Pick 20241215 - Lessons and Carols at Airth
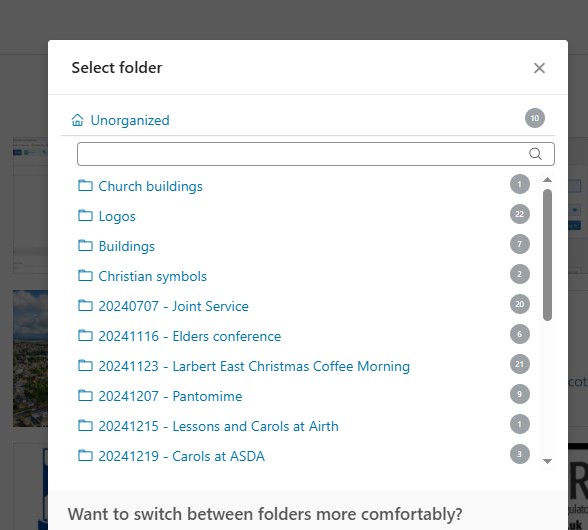588x530 pixels. (x=218, y=426)
